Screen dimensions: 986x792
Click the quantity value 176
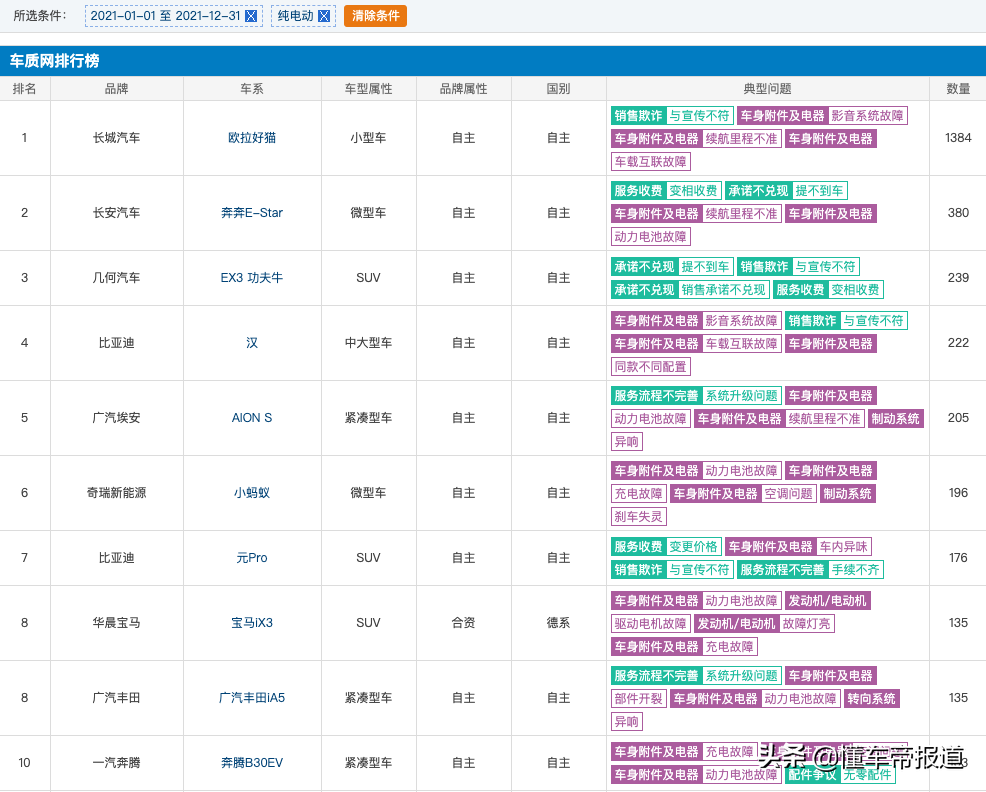click(x=958, y=557)
